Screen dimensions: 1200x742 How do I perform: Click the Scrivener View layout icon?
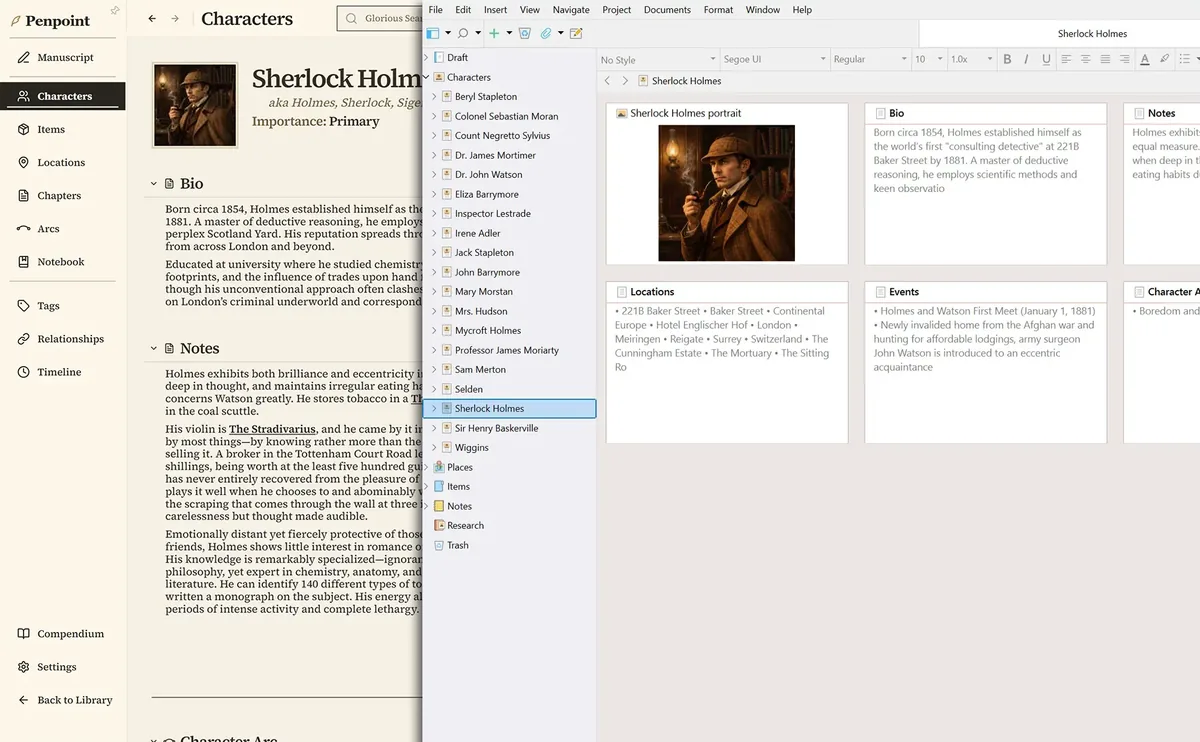pyautogui.click(x=433, y=33)
